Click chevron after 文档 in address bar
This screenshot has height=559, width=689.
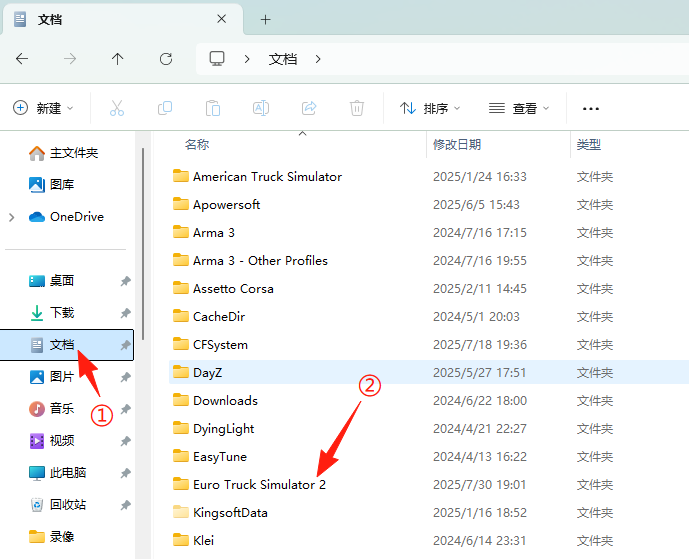click(x=318, y=59)
